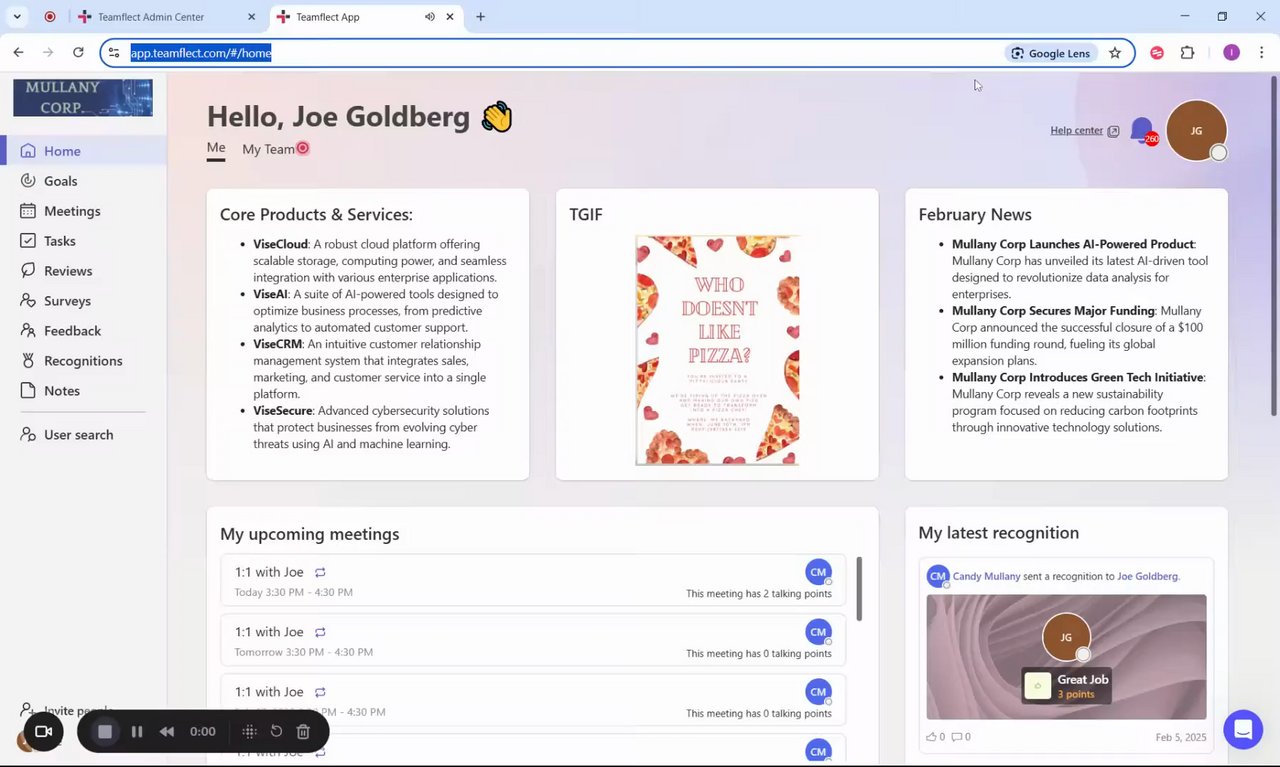Open Tomorrow's 1:1 with Joe meeting
1280x767 pixels.
[x=533, y=640]
